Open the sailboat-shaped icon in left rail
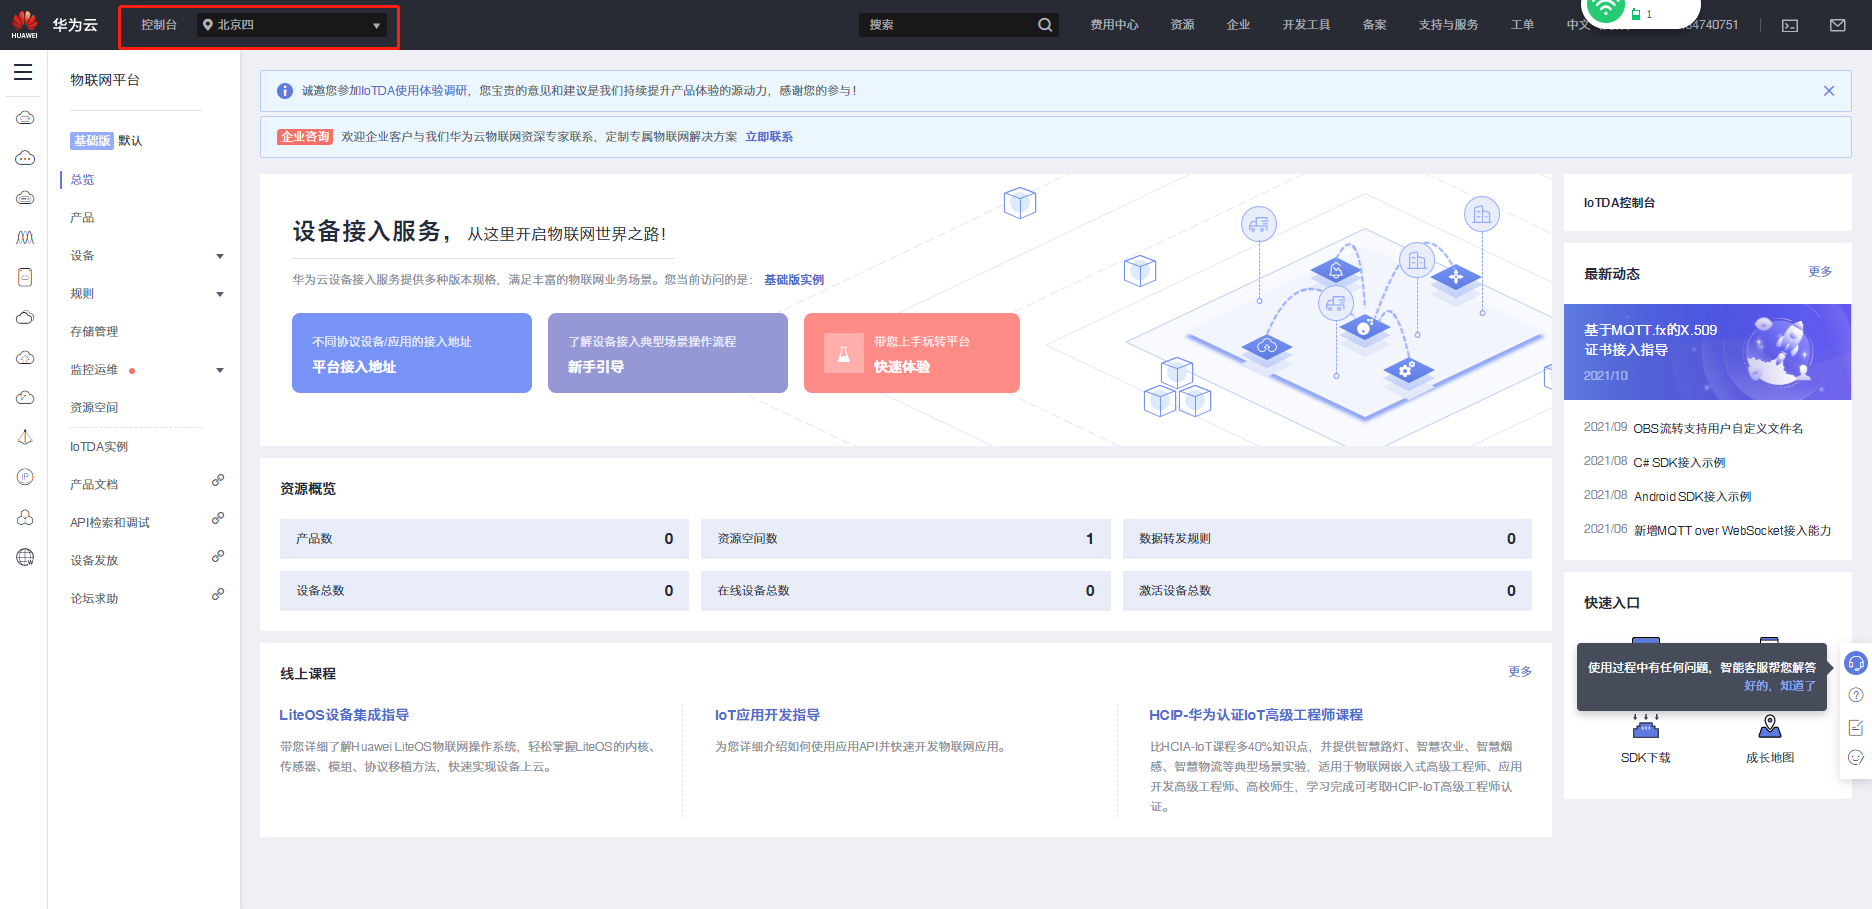1872x909 pixels. coord(25,437)
